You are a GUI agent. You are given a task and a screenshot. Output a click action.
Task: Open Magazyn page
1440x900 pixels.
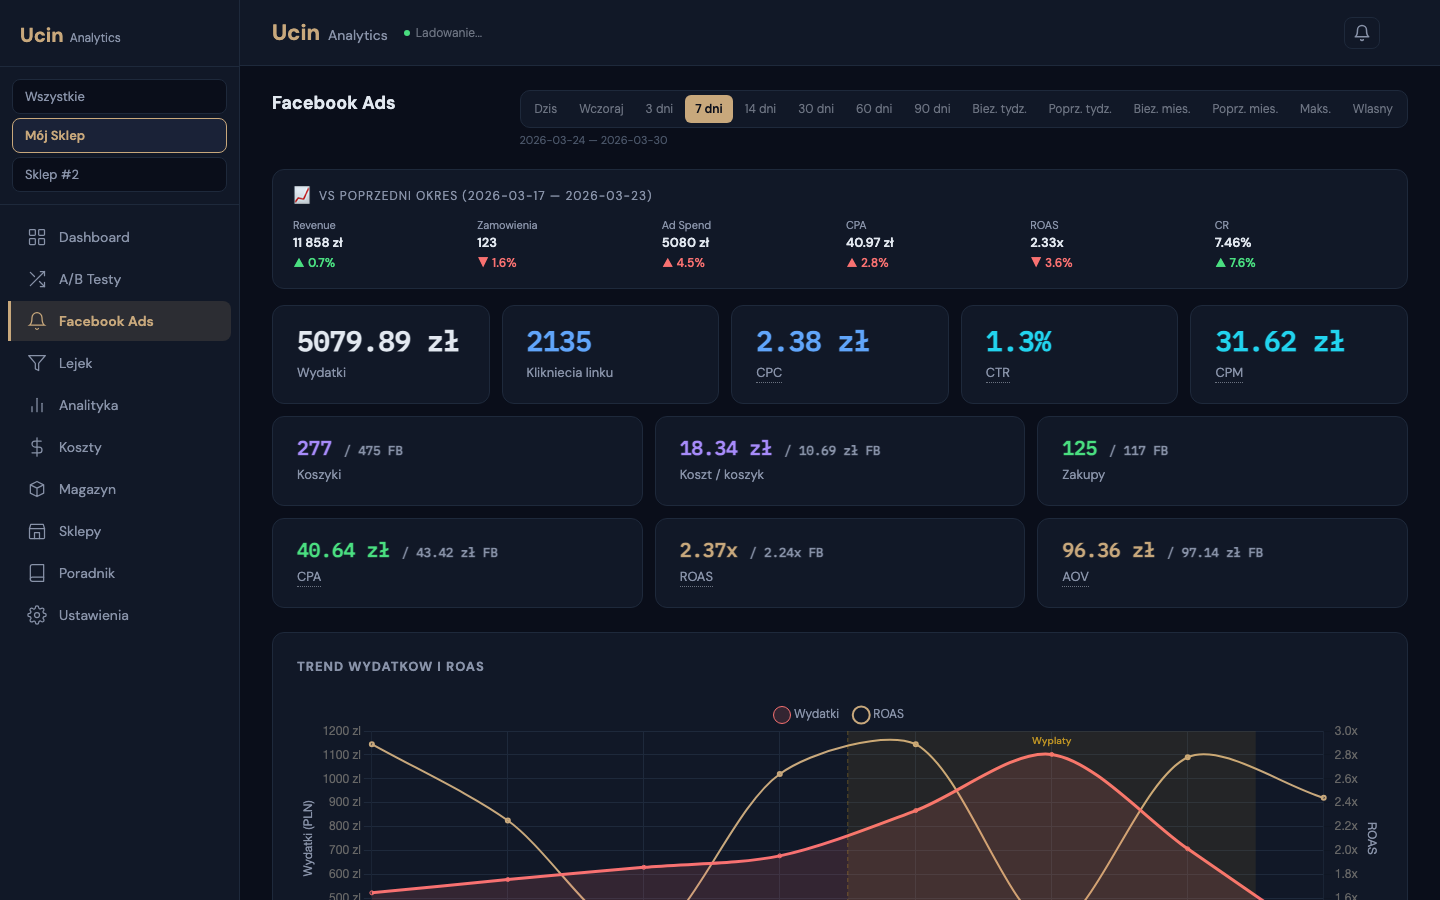pos(119,489)
